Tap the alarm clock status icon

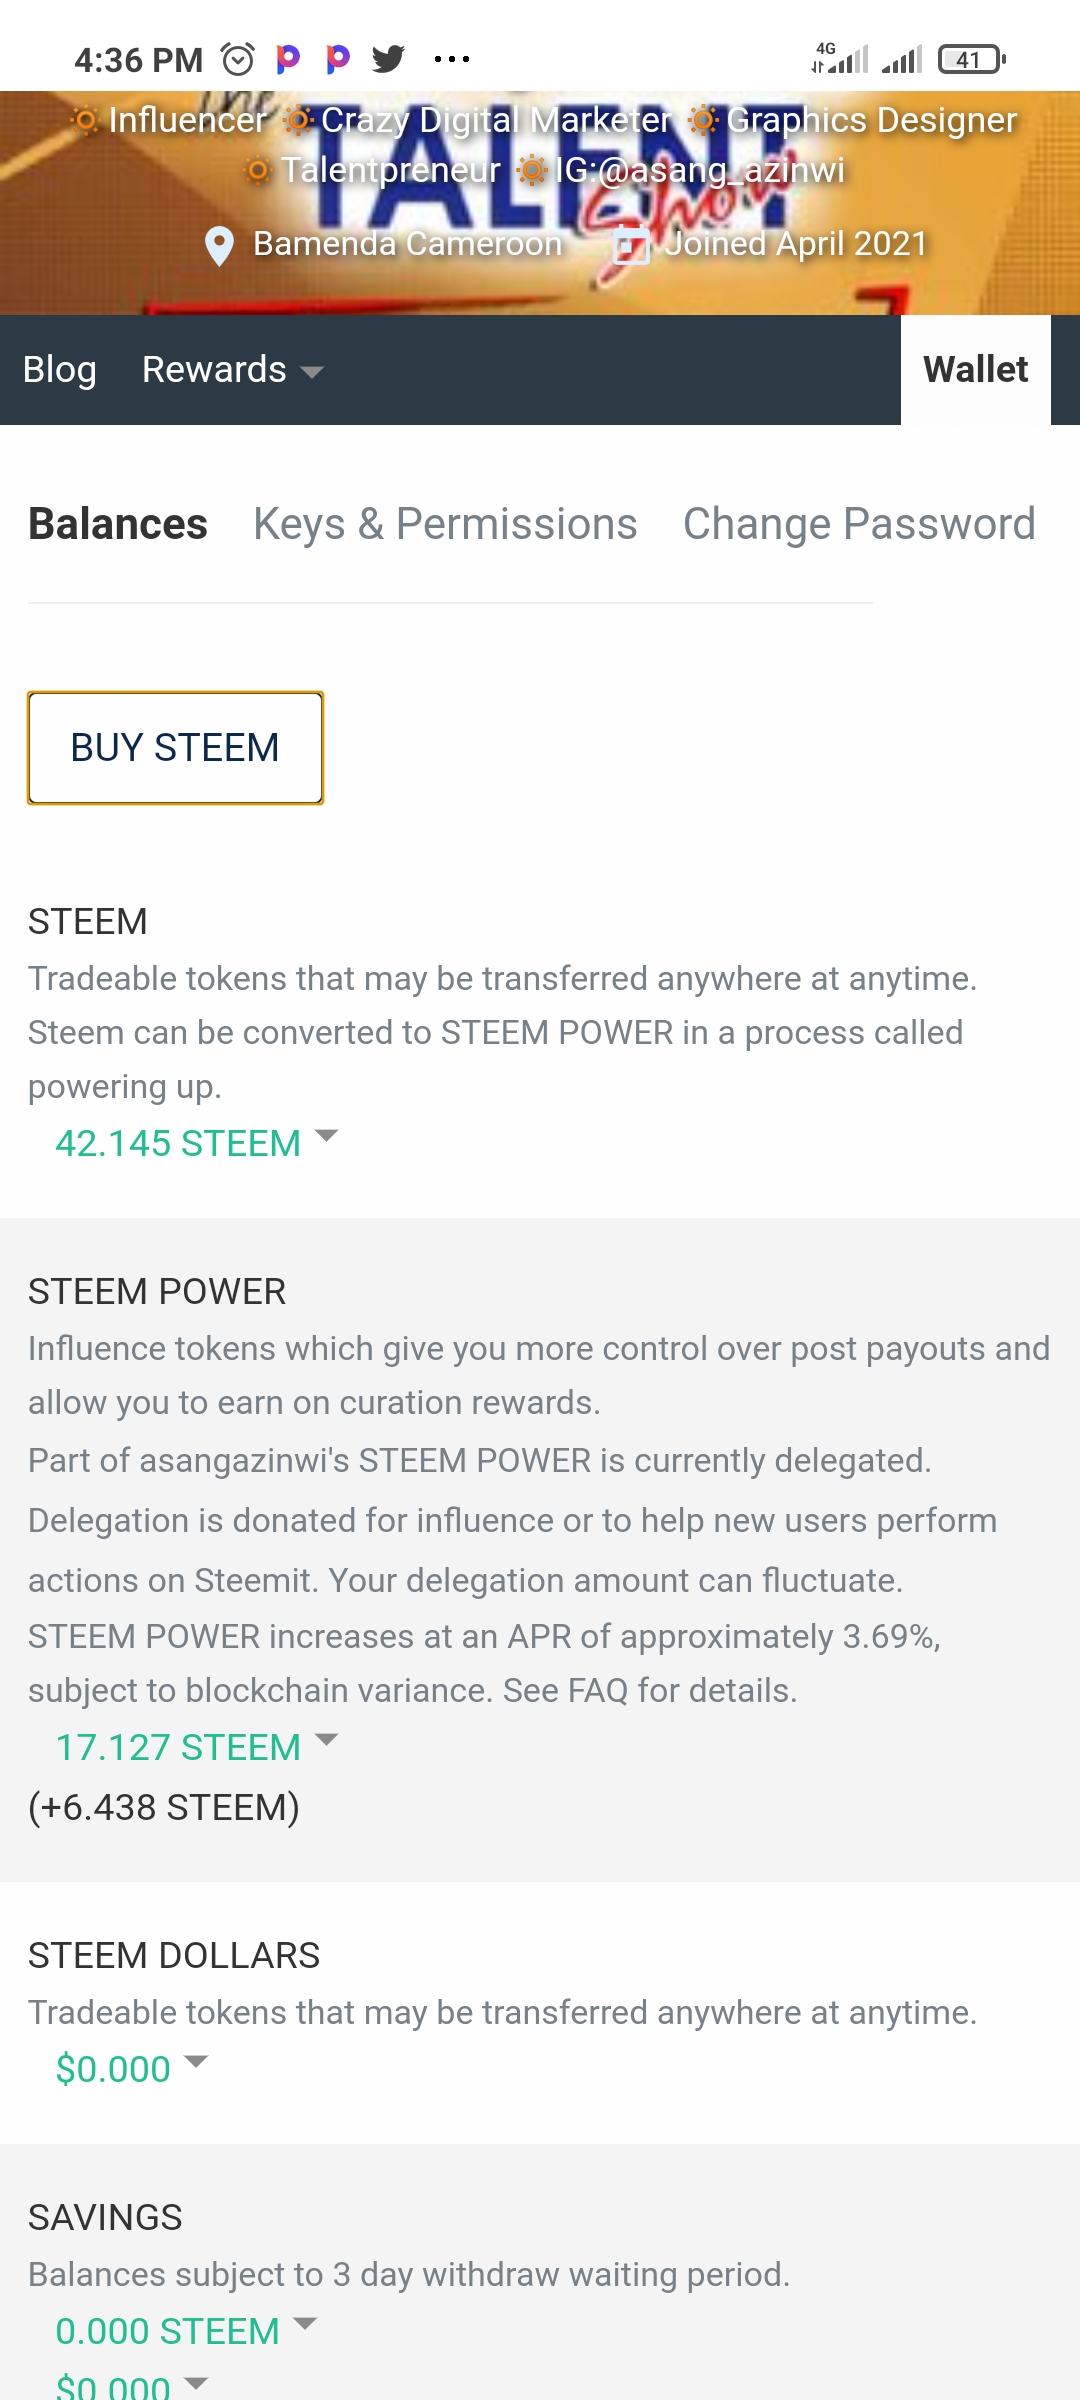pos(238,60)
